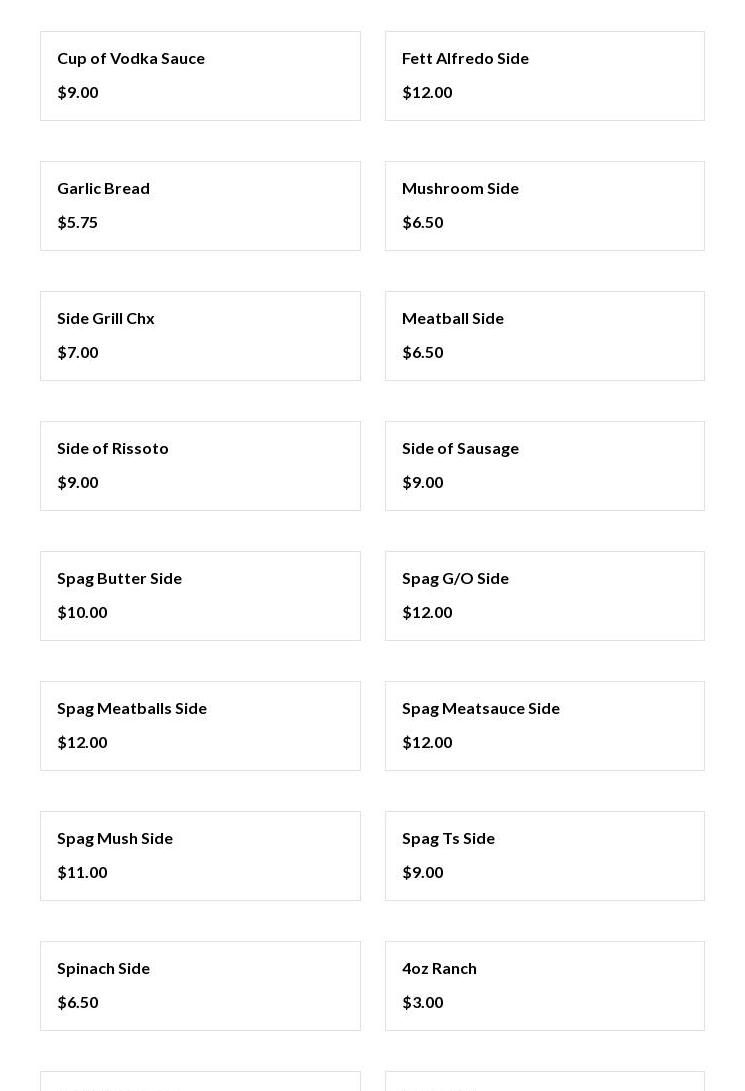Select Spag Meatballs Side item
Screen dimensions: 745x1091
point(200,726)
